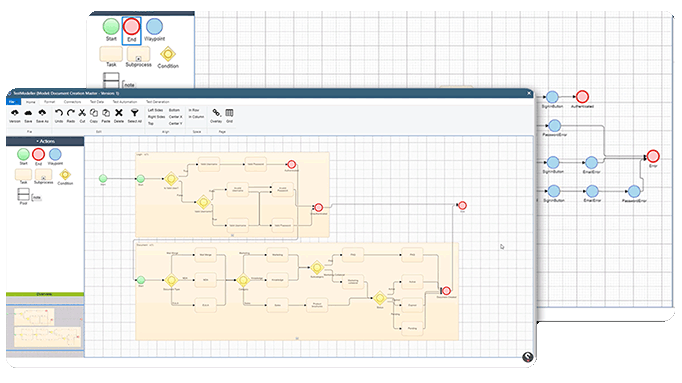This screenshot has height=383, width=682.
Task: Select the PasswordError waypoint following the EmailError in the background window
Action: click(634, 191)
